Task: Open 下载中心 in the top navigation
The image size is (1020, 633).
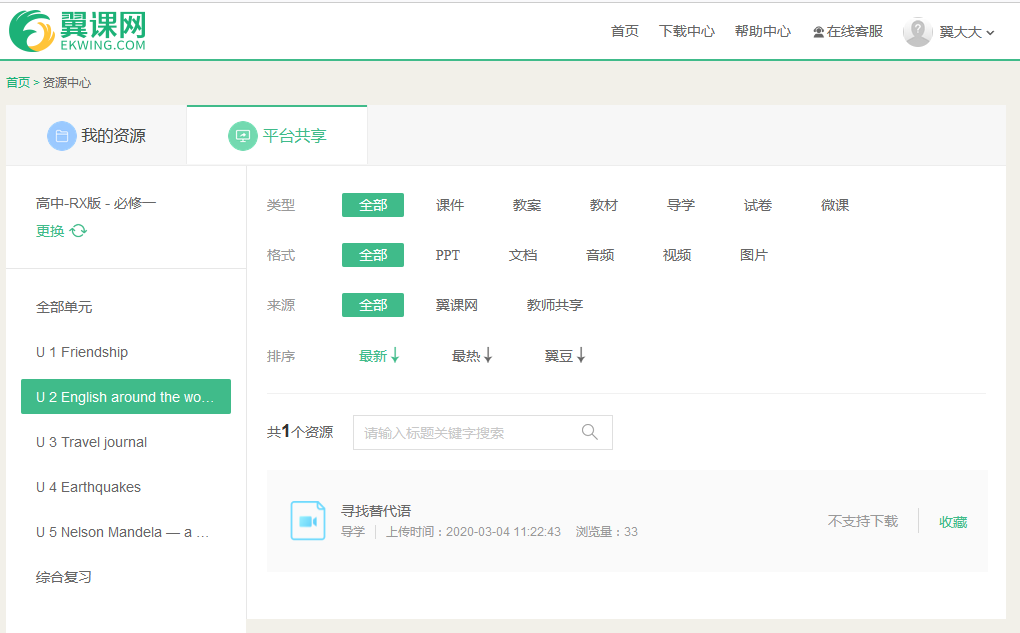Action: click(686, 31)
